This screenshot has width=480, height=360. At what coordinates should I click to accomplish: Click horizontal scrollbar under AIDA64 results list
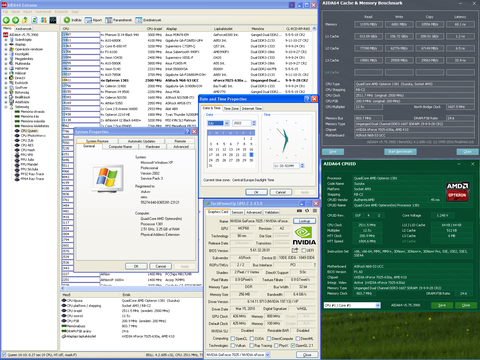132,288
